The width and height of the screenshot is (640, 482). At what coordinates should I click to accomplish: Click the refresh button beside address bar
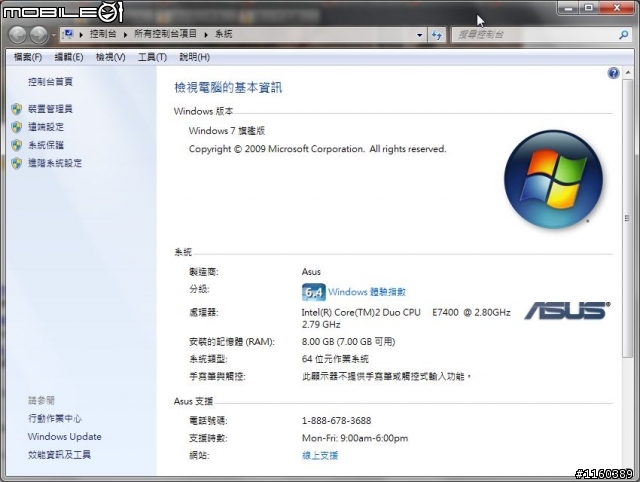(437, 35)
